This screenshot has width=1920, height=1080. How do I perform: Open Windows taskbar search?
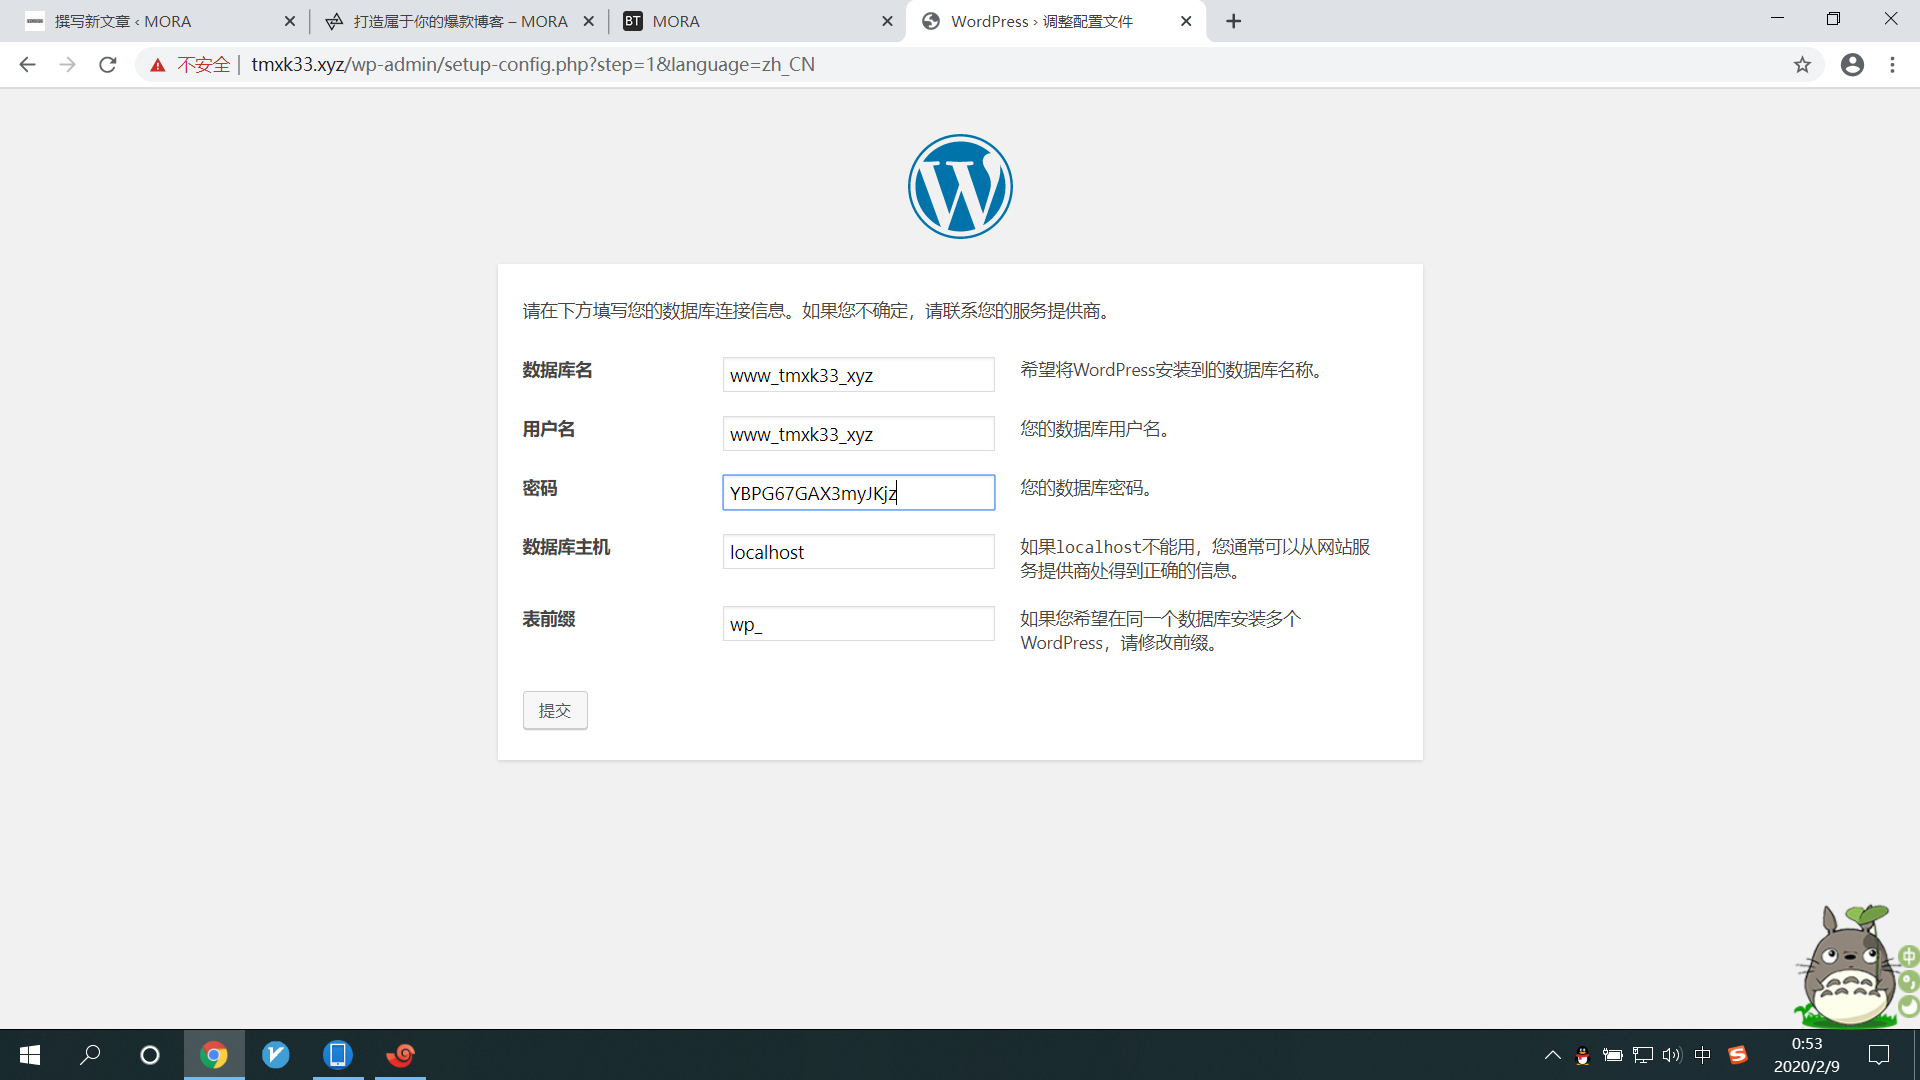[x=90, y=1055]
